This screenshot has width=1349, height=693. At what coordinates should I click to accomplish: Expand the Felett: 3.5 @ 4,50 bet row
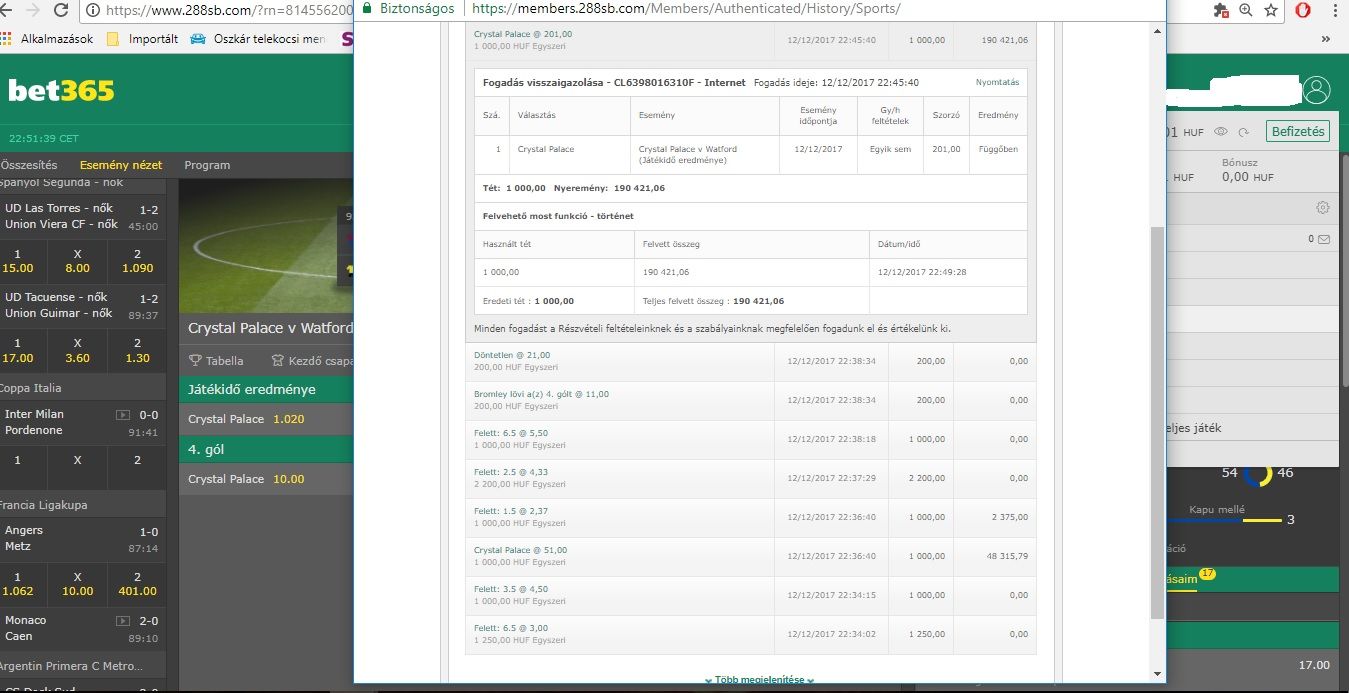752,595
